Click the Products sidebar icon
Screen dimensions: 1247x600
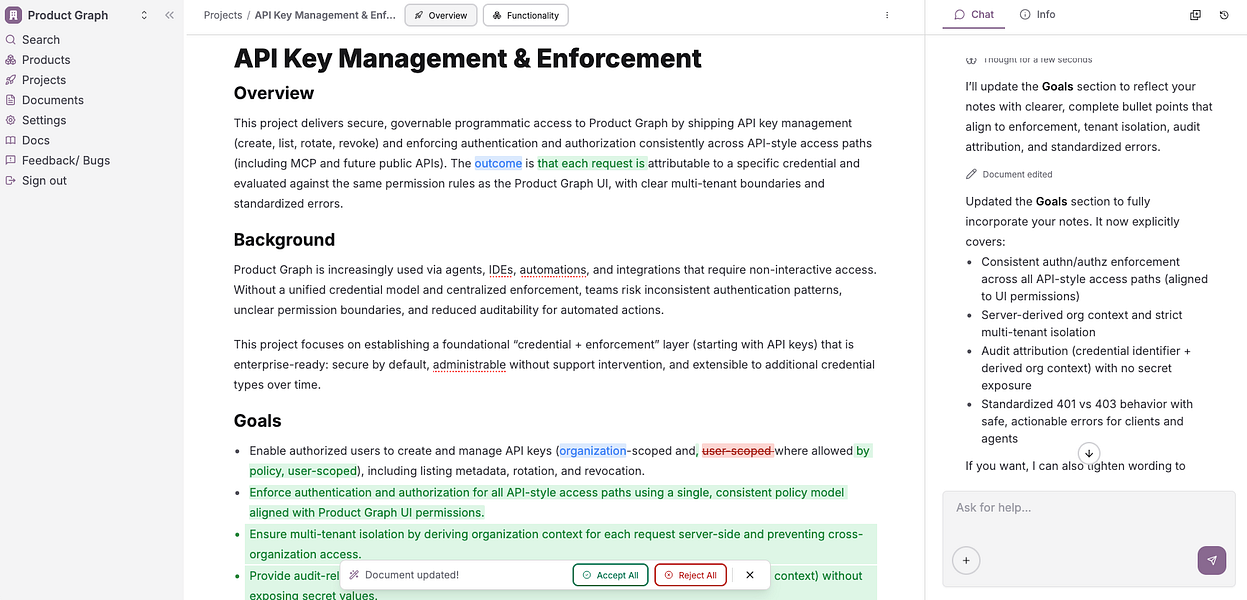(11, 60)
